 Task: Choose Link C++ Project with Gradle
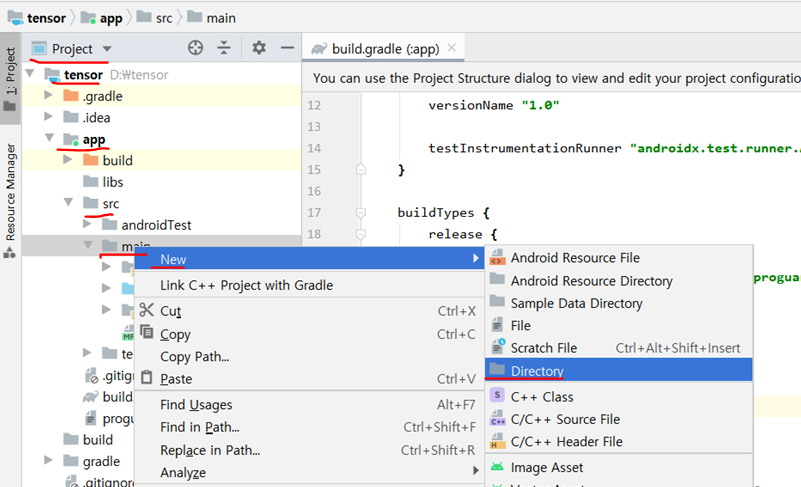(310, 285)
